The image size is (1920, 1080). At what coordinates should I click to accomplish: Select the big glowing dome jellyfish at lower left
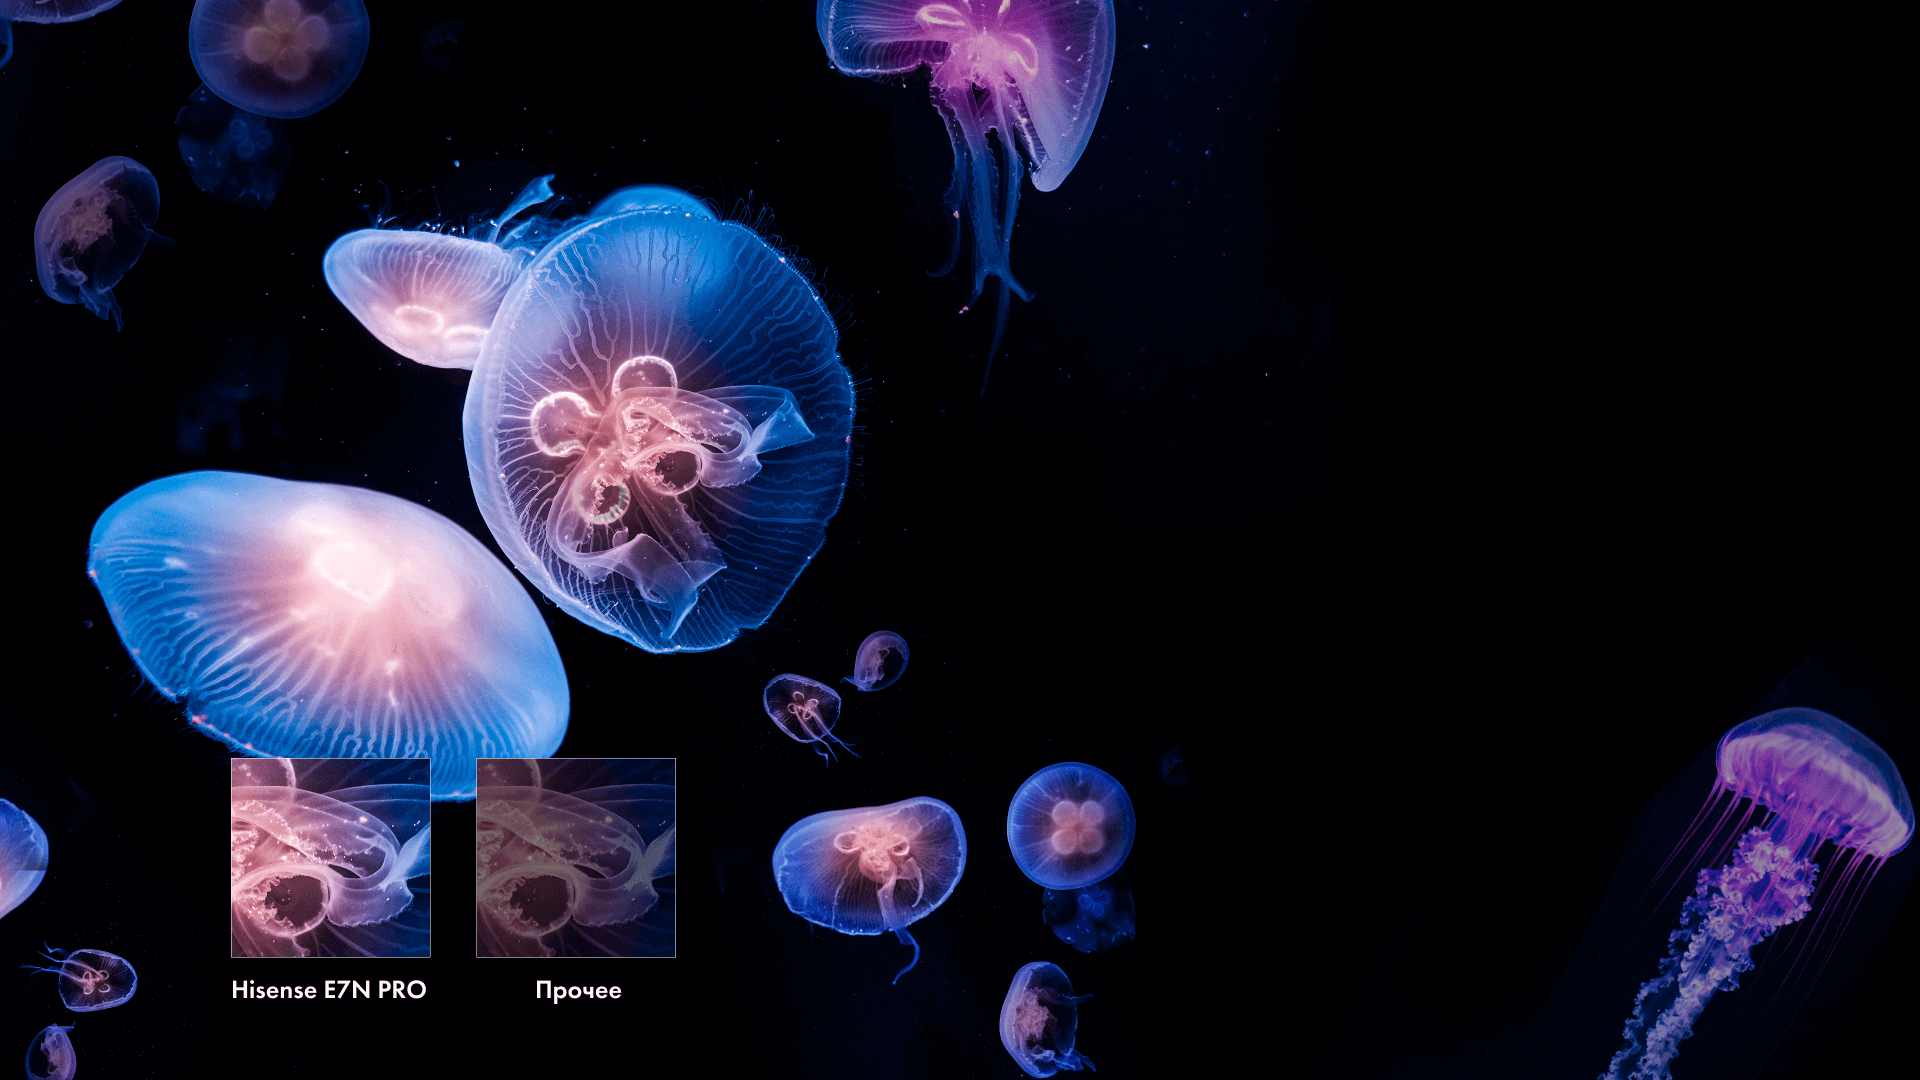(328, 625)
